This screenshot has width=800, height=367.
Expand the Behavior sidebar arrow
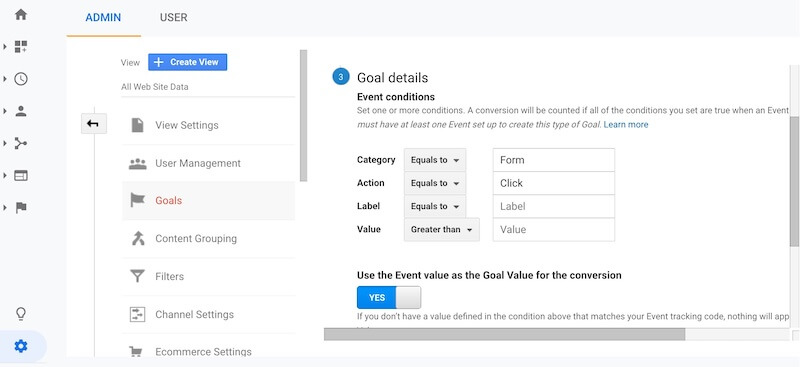pyautogui.click(x=5, y=176)
